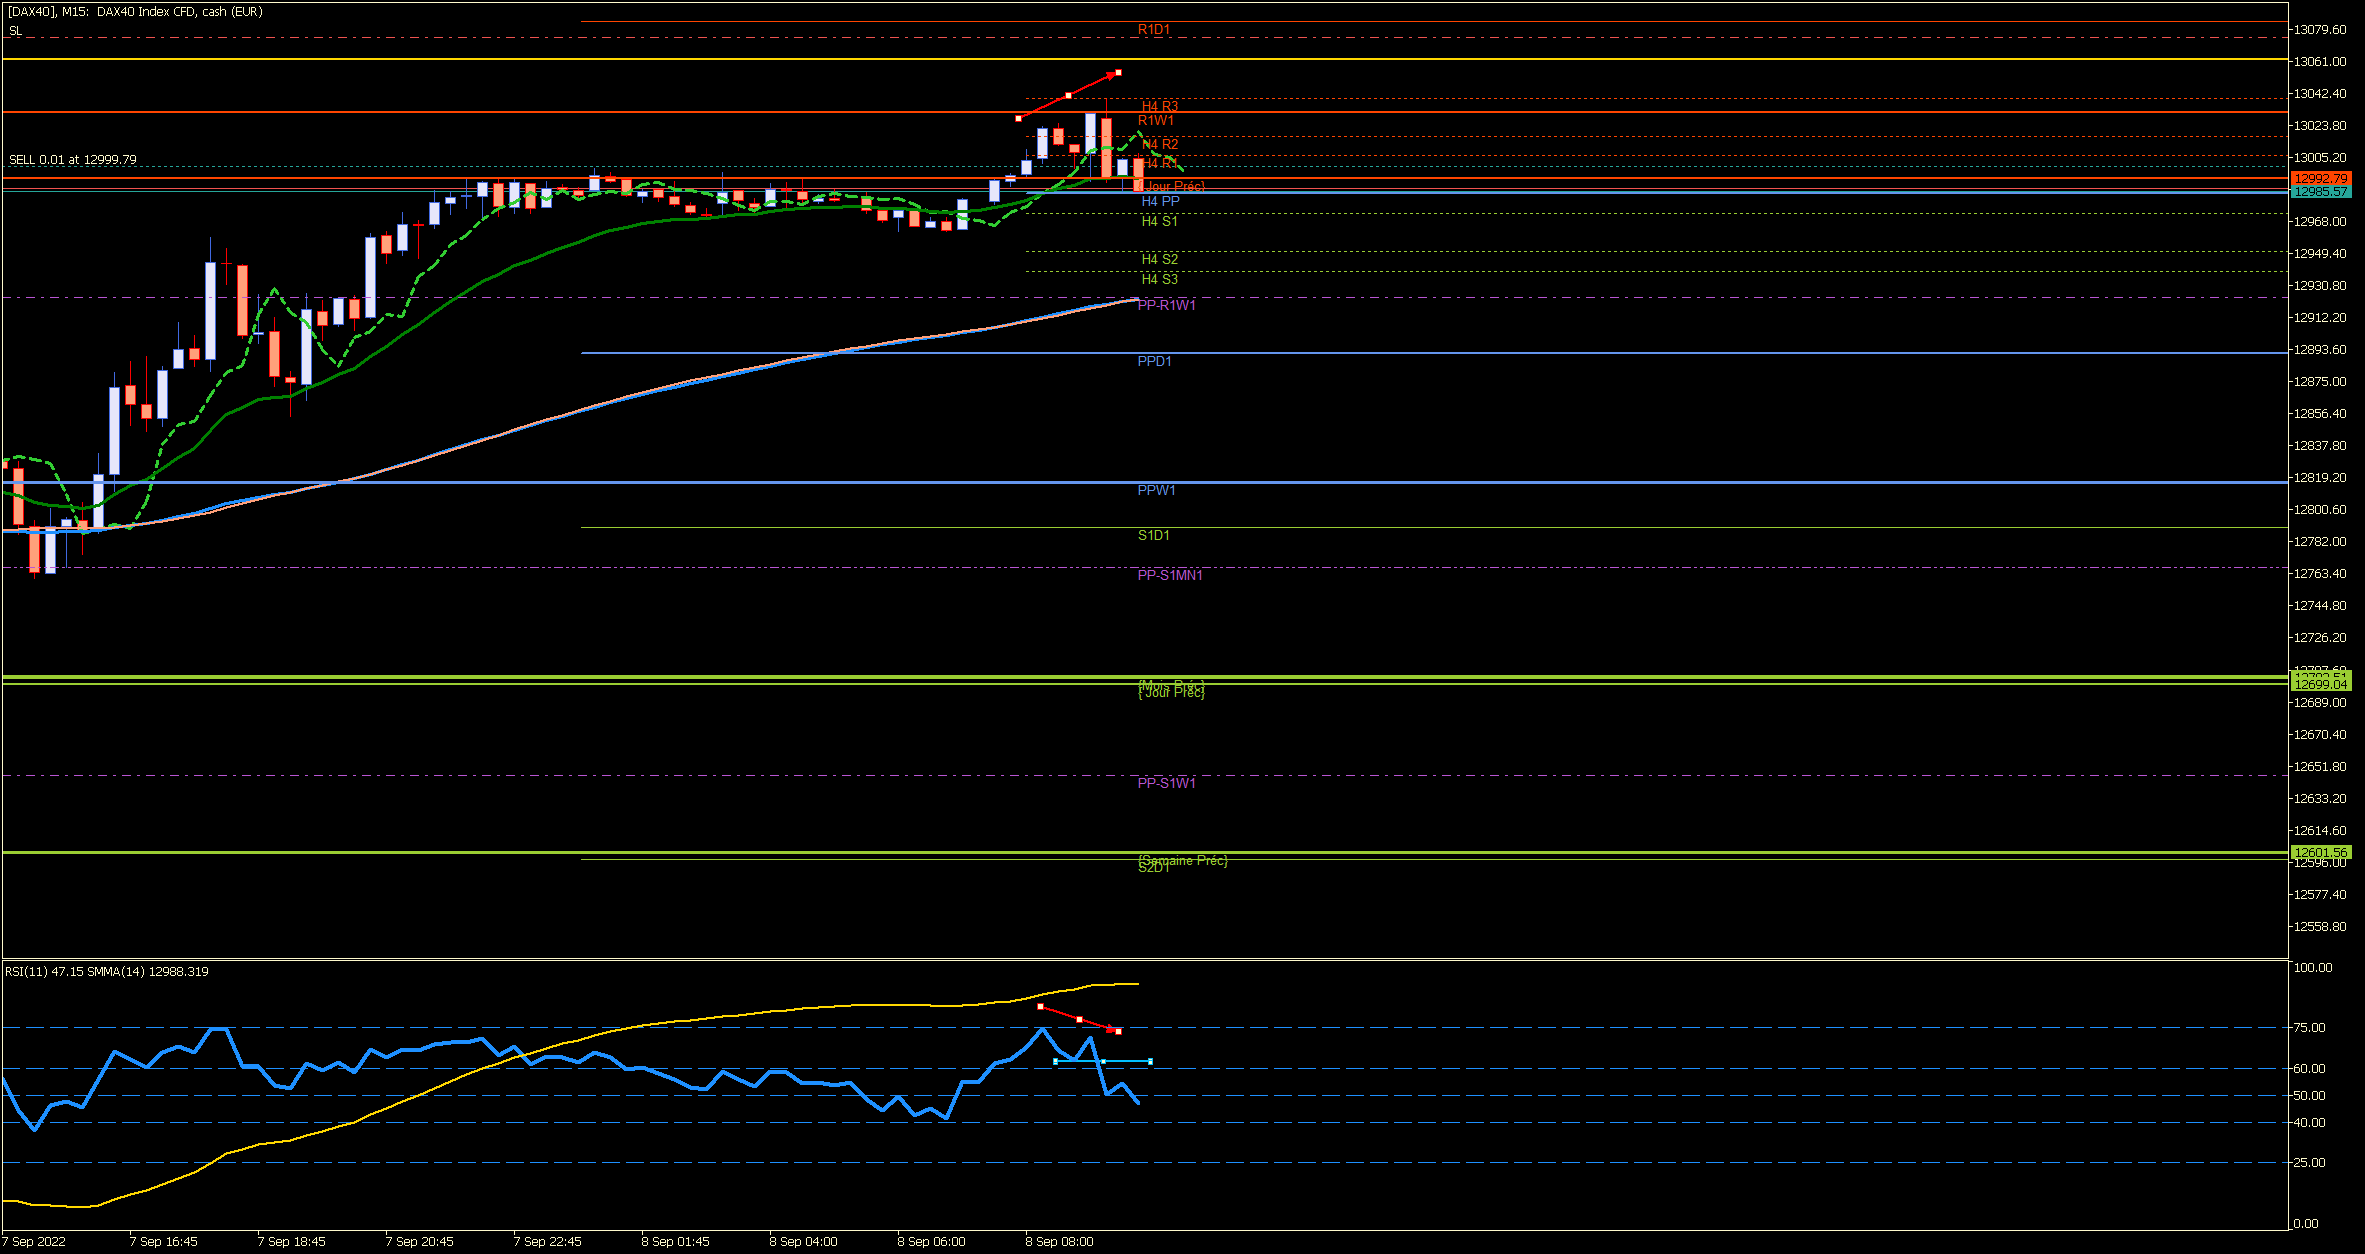Select the PPD1 daily pivot label
This screenshot has height=1254, width=2365.
(x=1154, y=361)
